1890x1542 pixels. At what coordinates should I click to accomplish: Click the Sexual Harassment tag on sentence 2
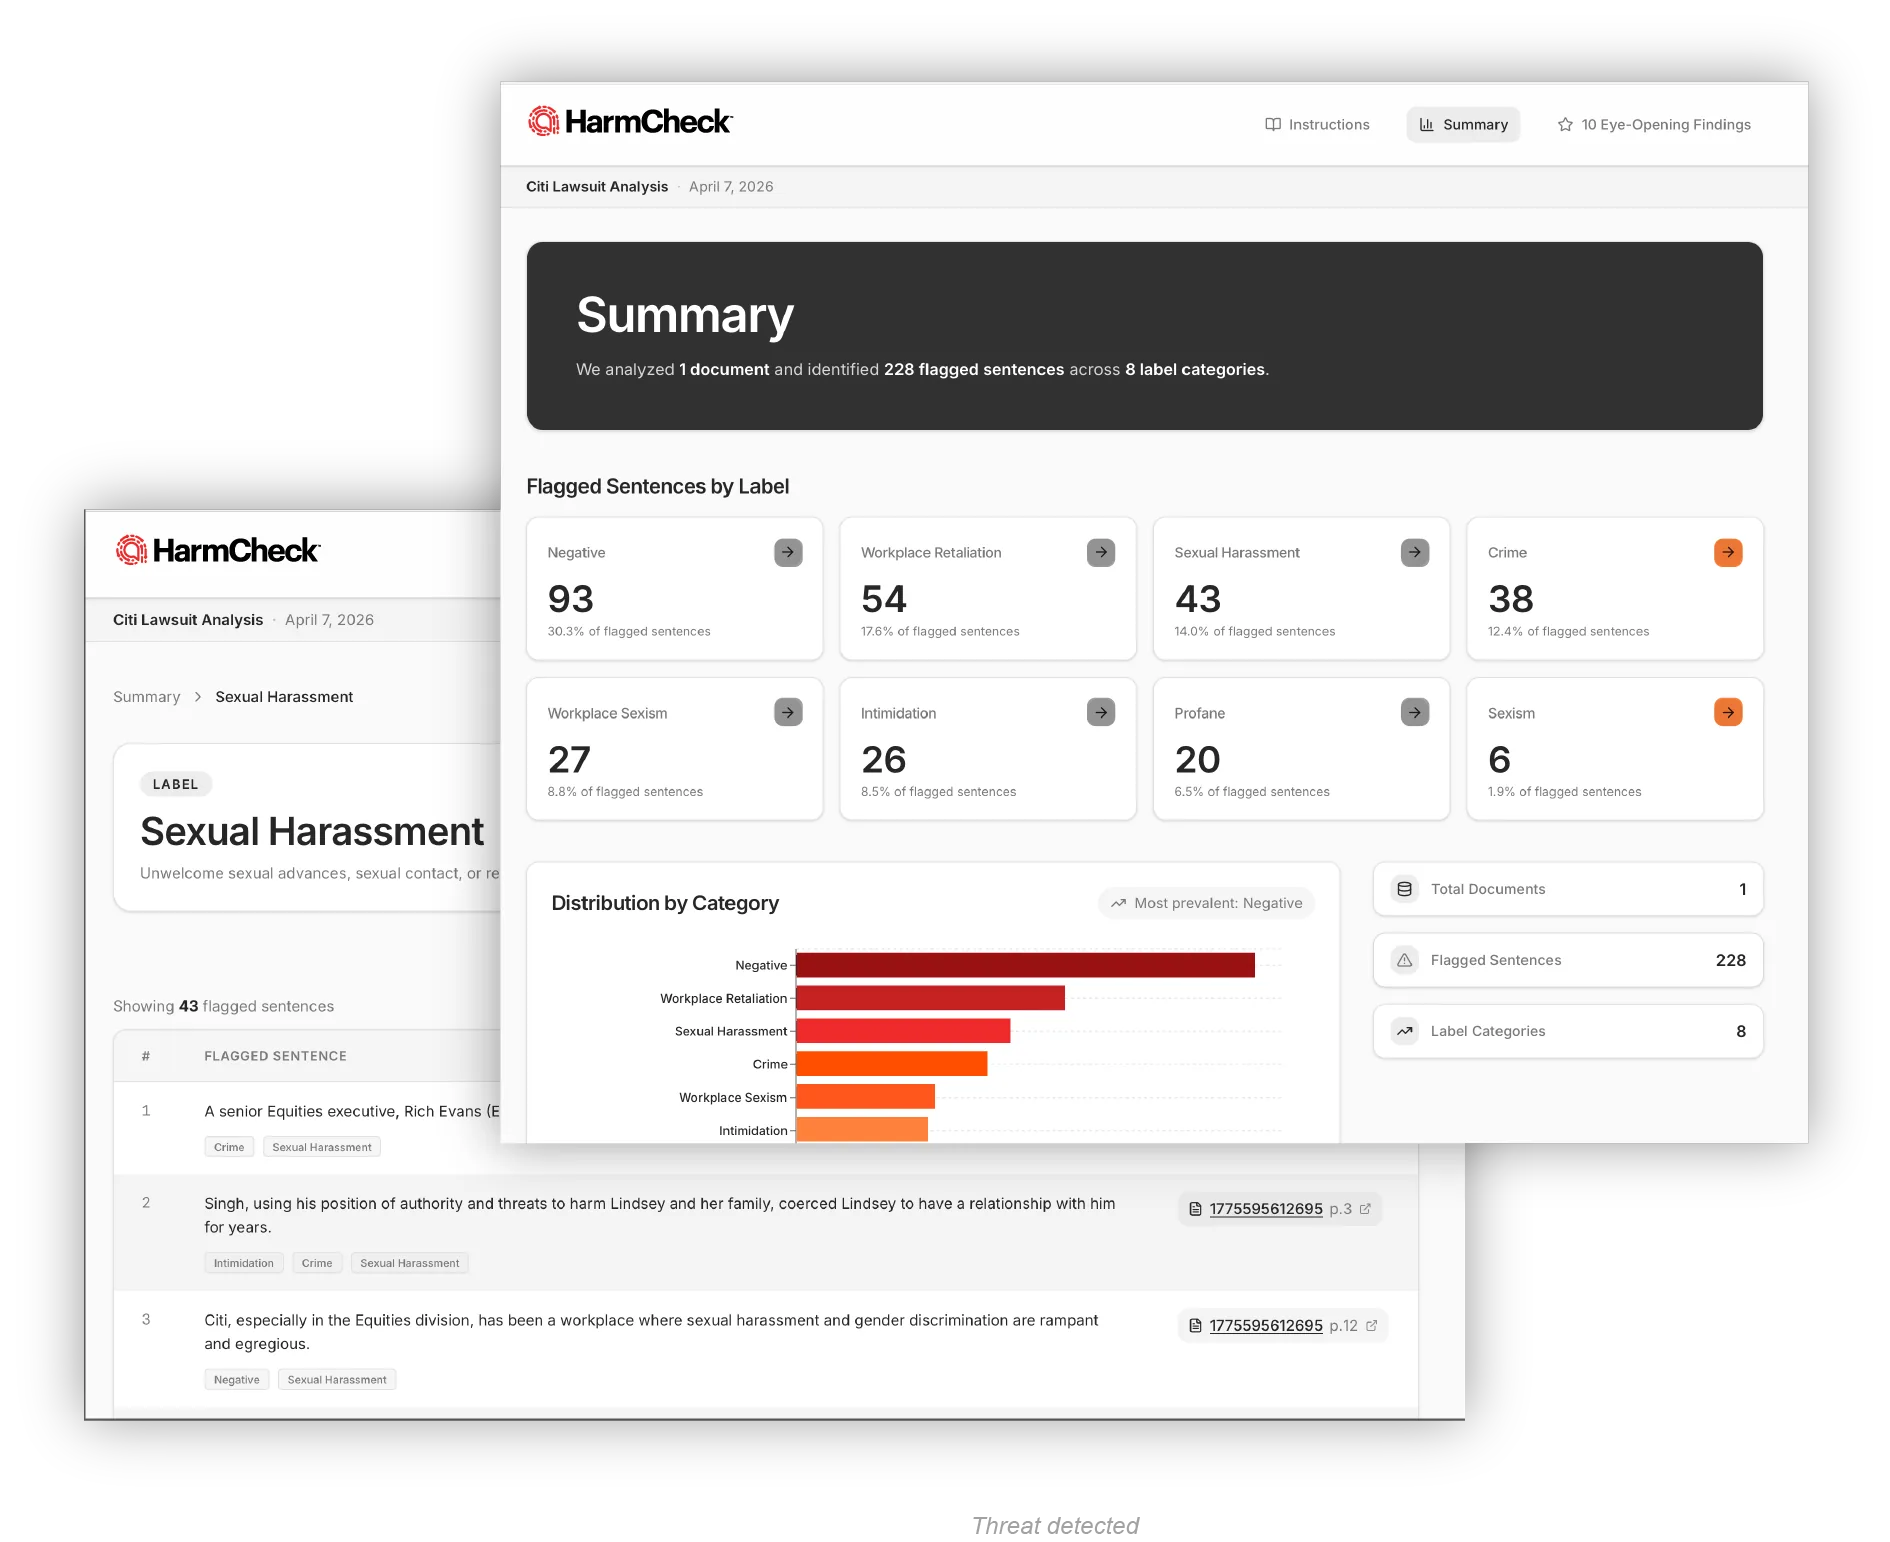pos(410,1263)
